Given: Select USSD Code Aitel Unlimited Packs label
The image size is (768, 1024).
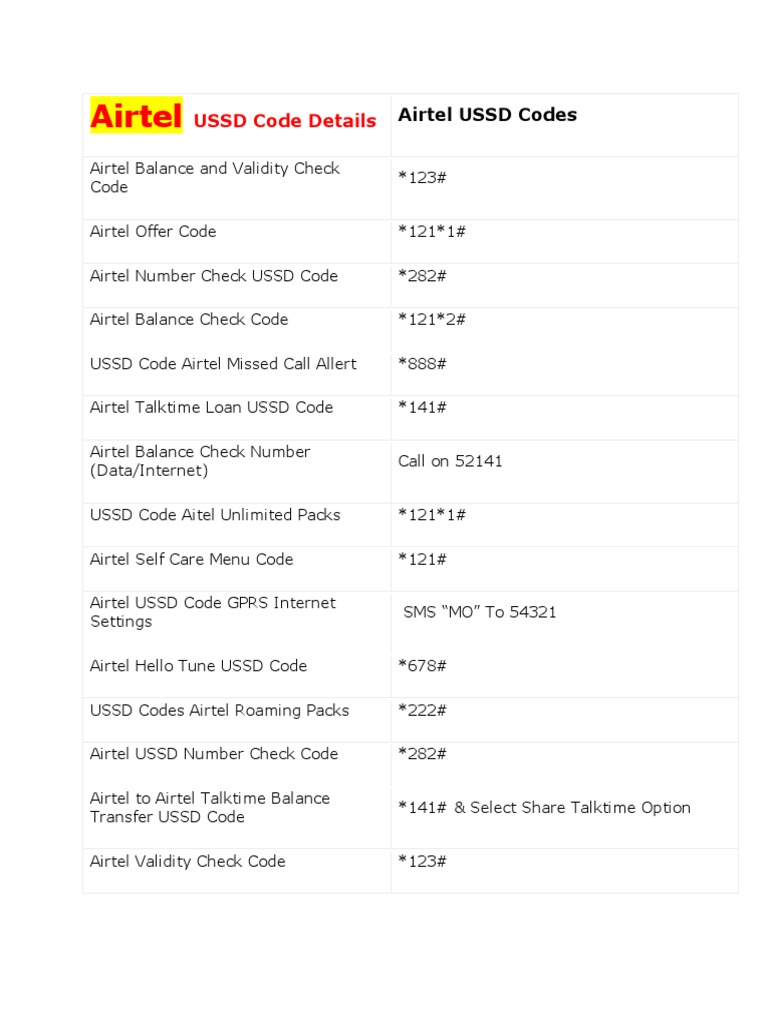Looking at the screenshot, I should pyautogui.click(x=215, y=515).
